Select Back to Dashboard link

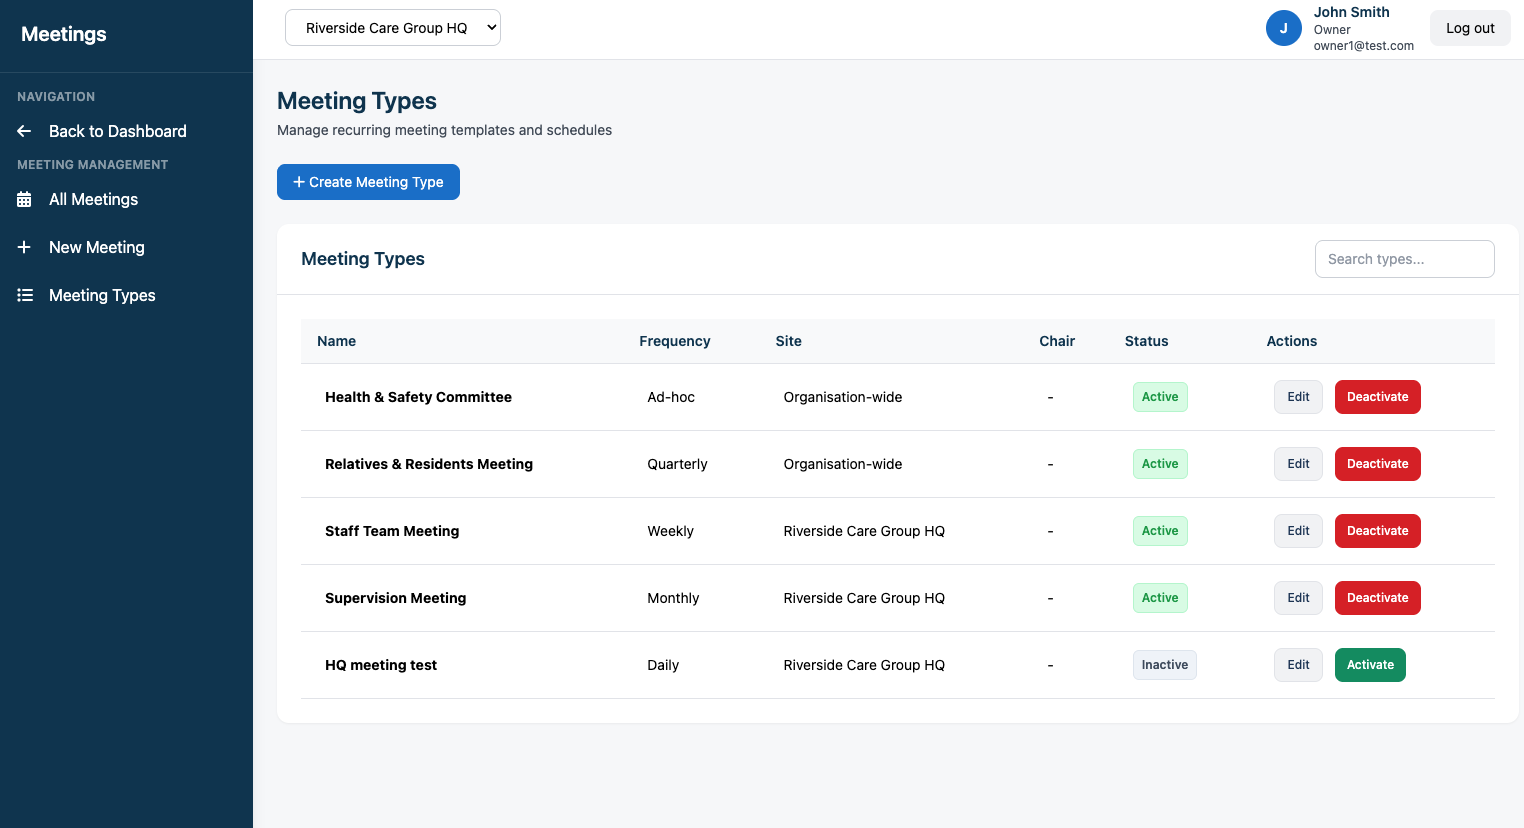pyautogui.click(x=117, y=131)
